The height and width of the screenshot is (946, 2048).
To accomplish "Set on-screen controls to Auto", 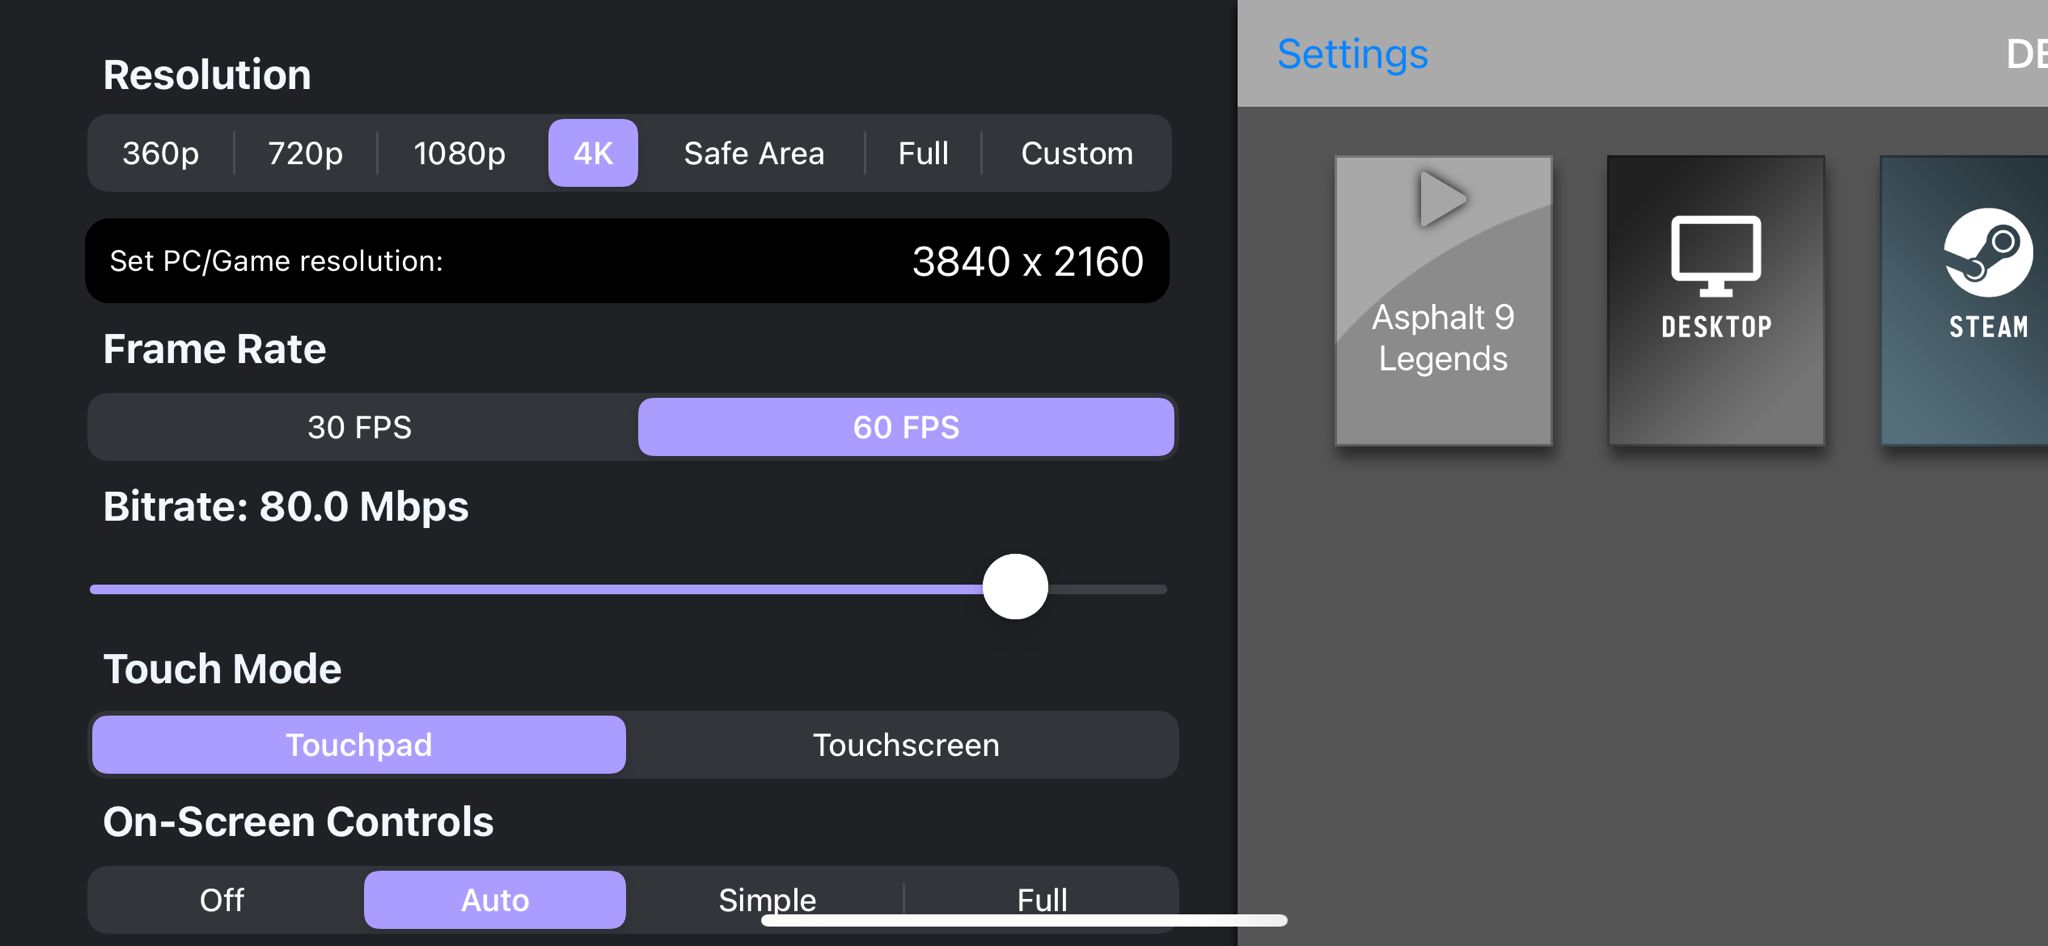I will [495, 898].
